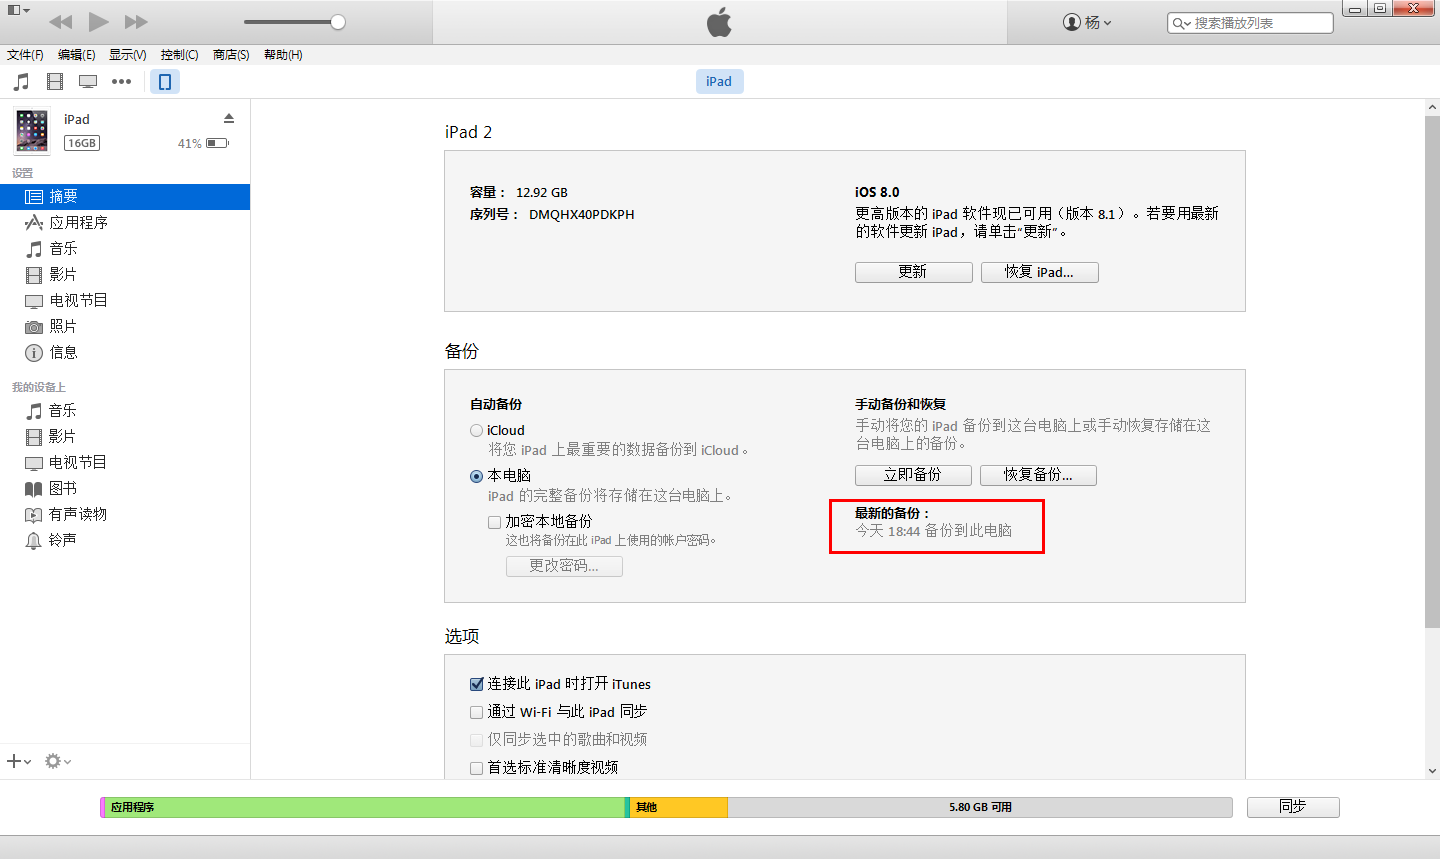Open the plus add dropdown at sidebar bottom
This screenshot has height=859, width=1440.
(x=19, y=761)
